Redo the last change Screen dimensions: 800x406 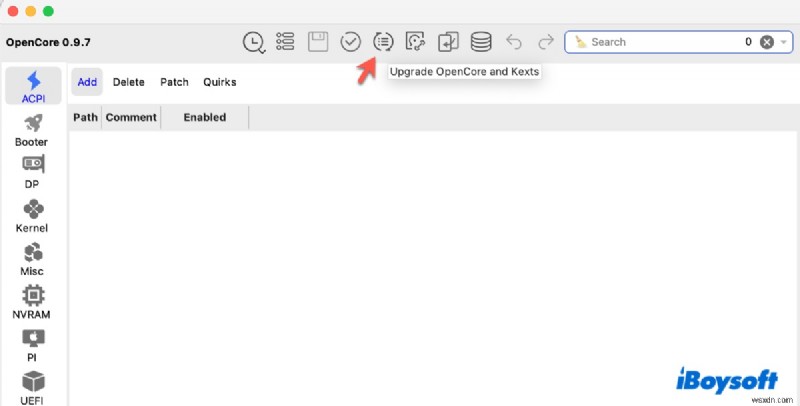tap(546, 42)
